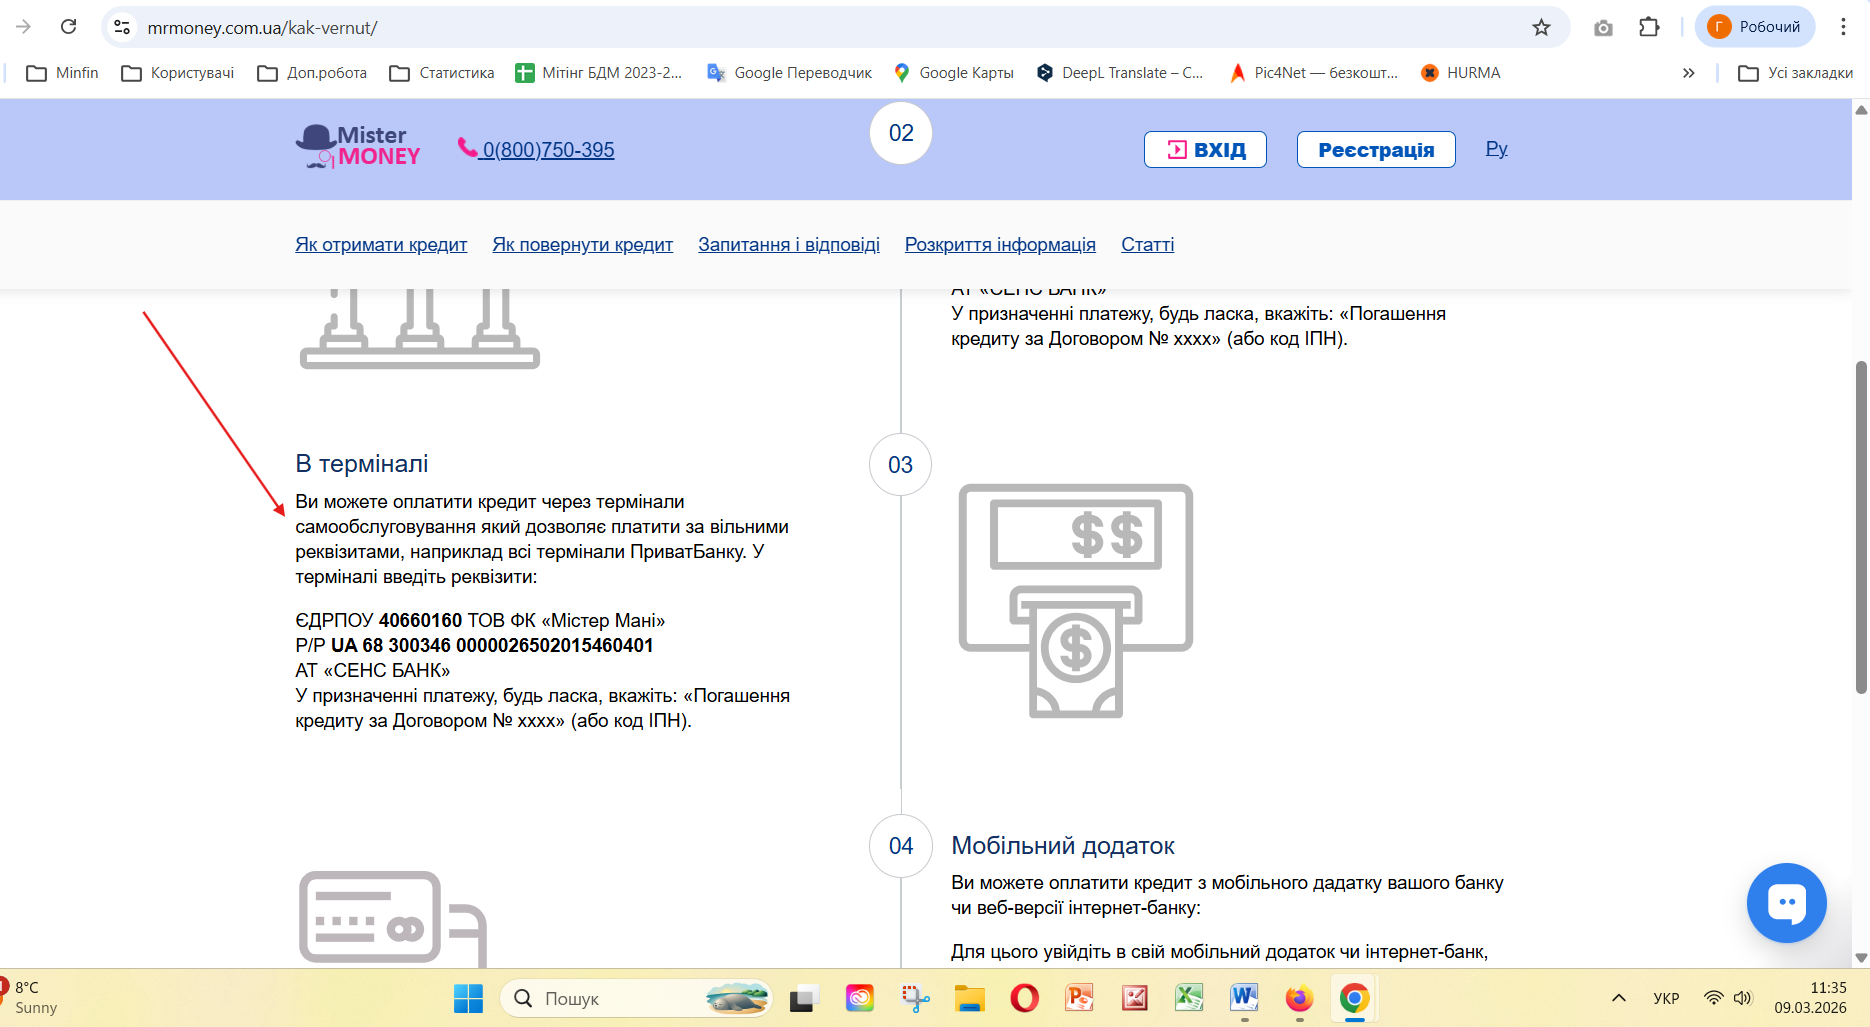Click the browser forward arrow
The height and width of the screenshot is (1027, 1870).
(23, 27)
